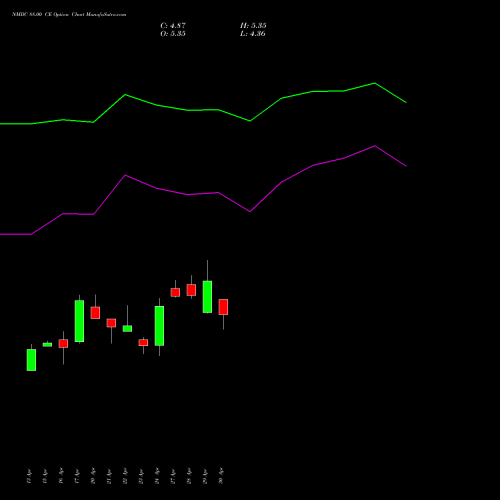Click the 17 Apr date label on axis
The height and width of the screenshot is (500, 500).
click(x=77, y=476)
